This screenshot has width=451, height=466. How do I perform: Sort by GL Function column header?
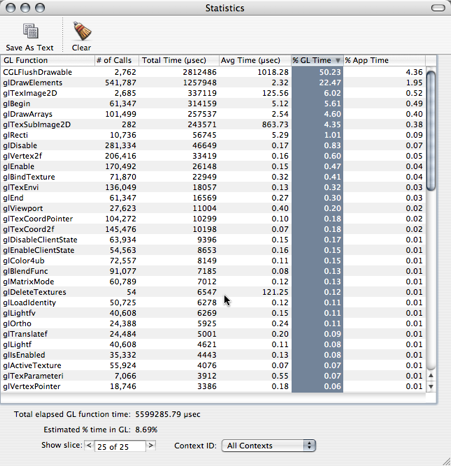pos(47,60)
